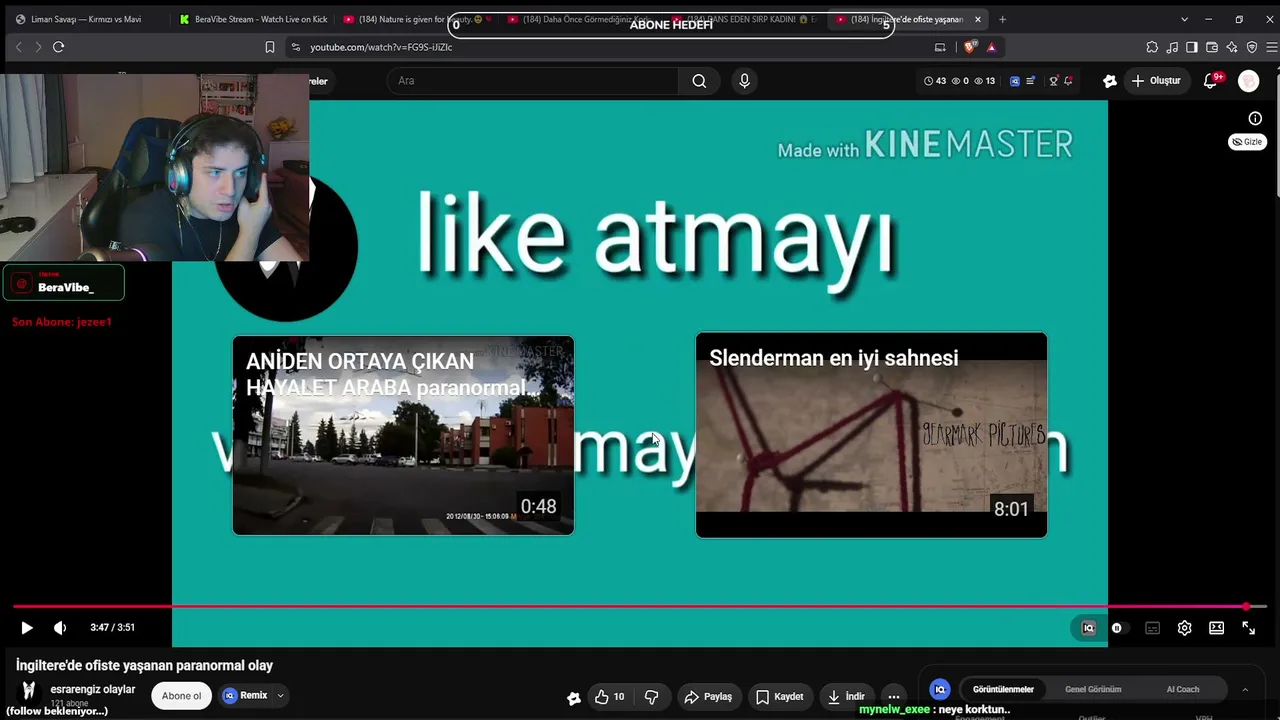Toggle the subtitles button in the player

1152,628
